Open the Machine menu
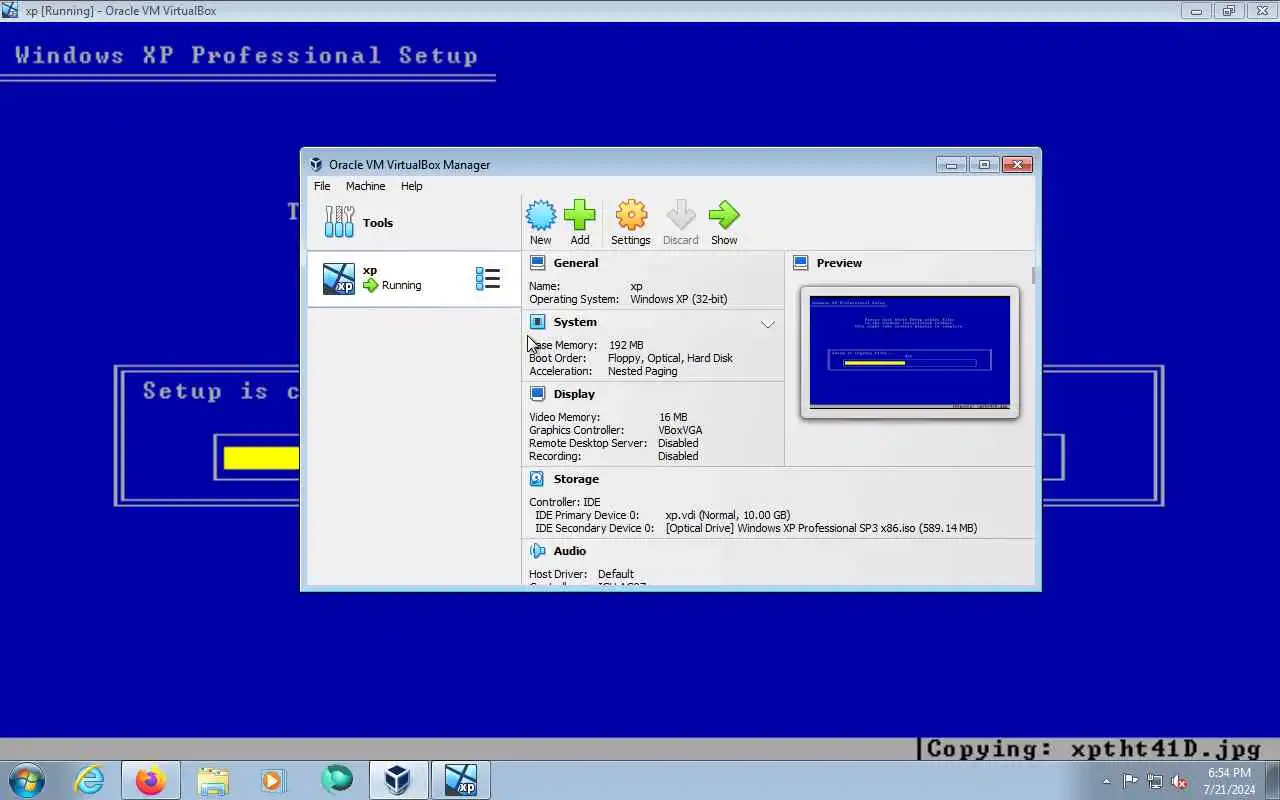This screenshot has width=1280, height=800. pos(365,186)
